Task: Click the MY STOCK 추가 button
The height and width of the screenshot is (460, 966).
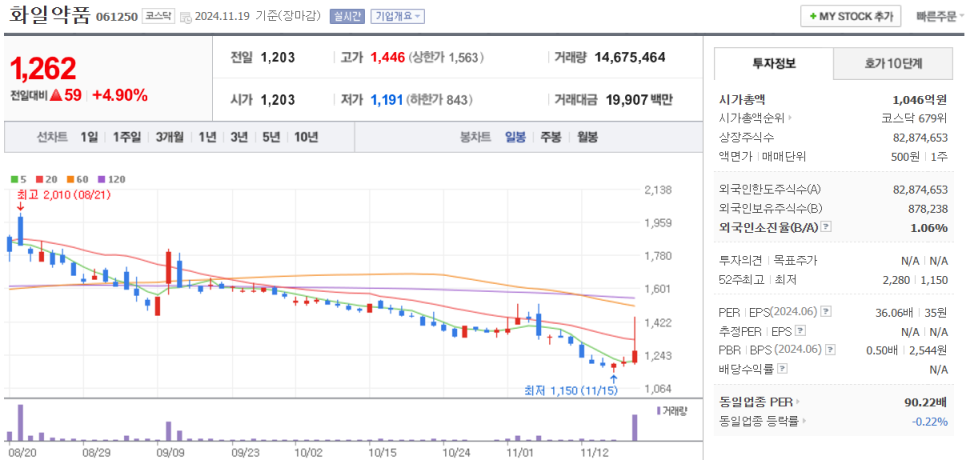Action: click(851, 17)
